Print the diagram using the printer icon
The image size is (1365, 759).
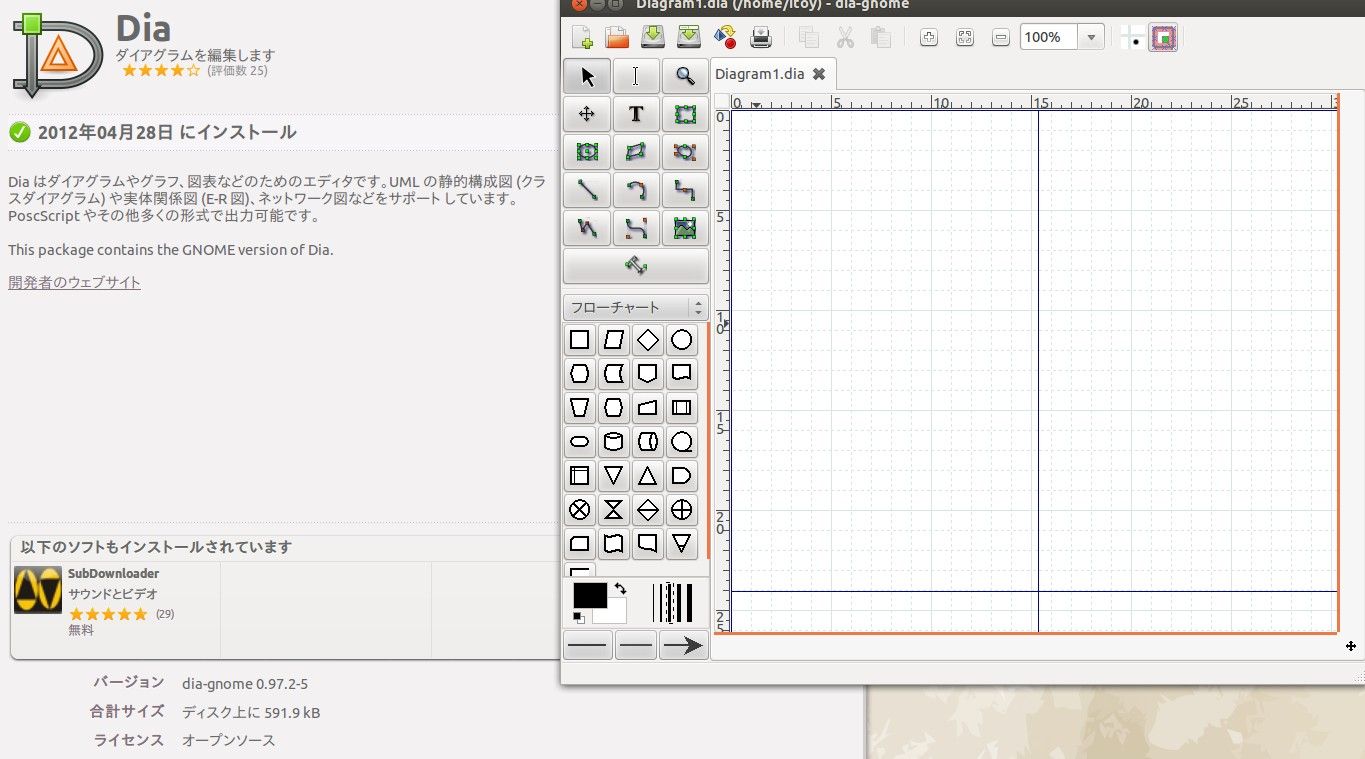(761, 38)
